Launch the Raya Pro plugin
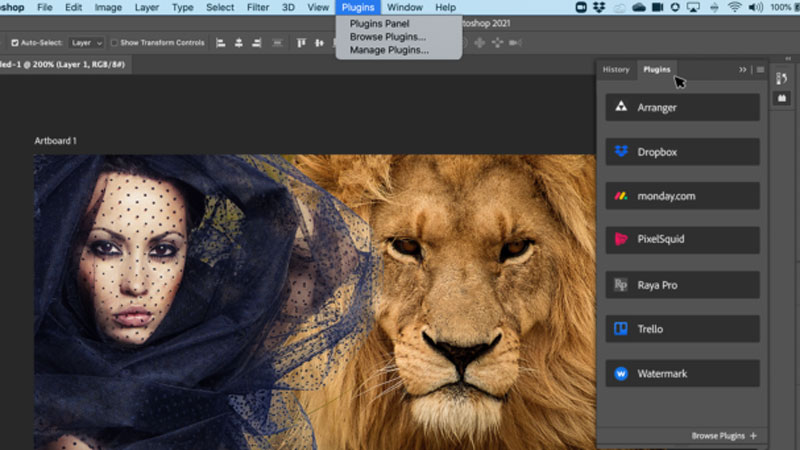 (x=682, y=285)
